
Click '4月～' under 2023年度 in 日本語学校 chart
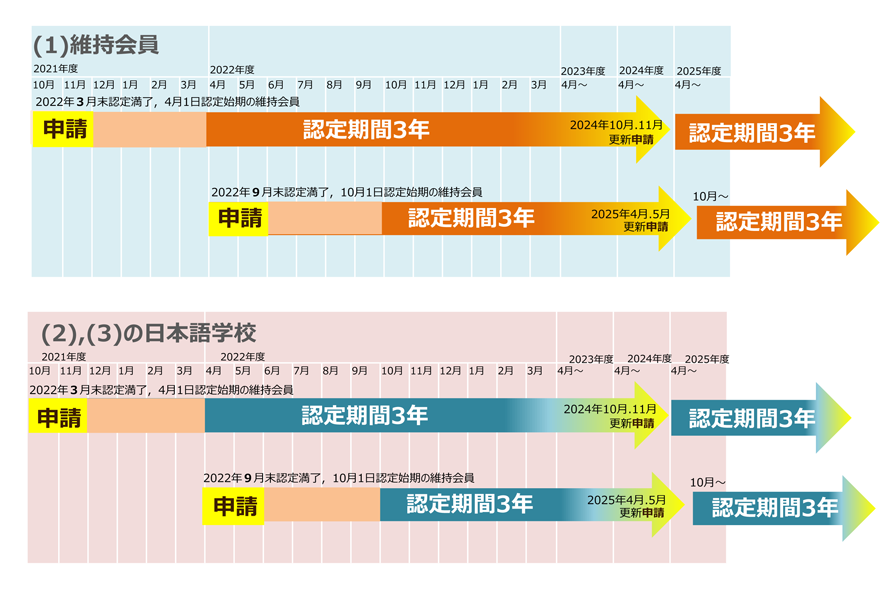pos(570,371)
